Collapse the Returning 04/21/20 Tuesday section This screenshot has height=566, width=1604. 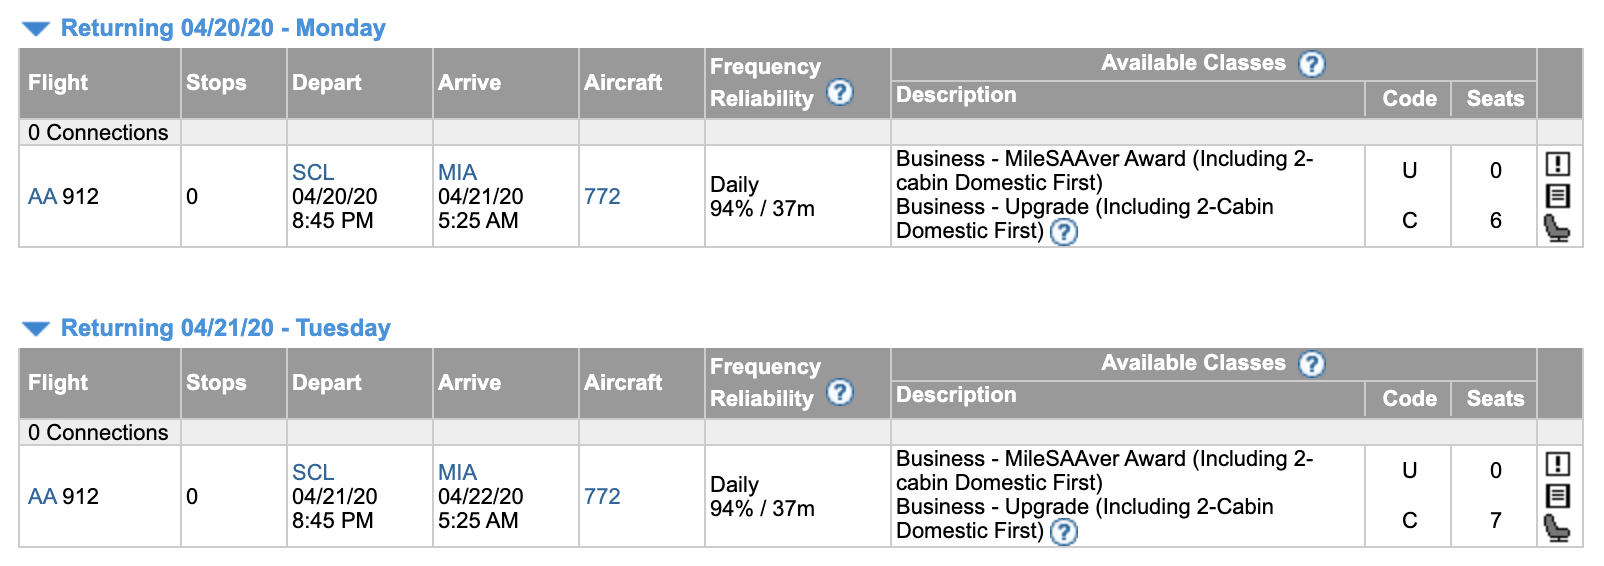[36, 329]
